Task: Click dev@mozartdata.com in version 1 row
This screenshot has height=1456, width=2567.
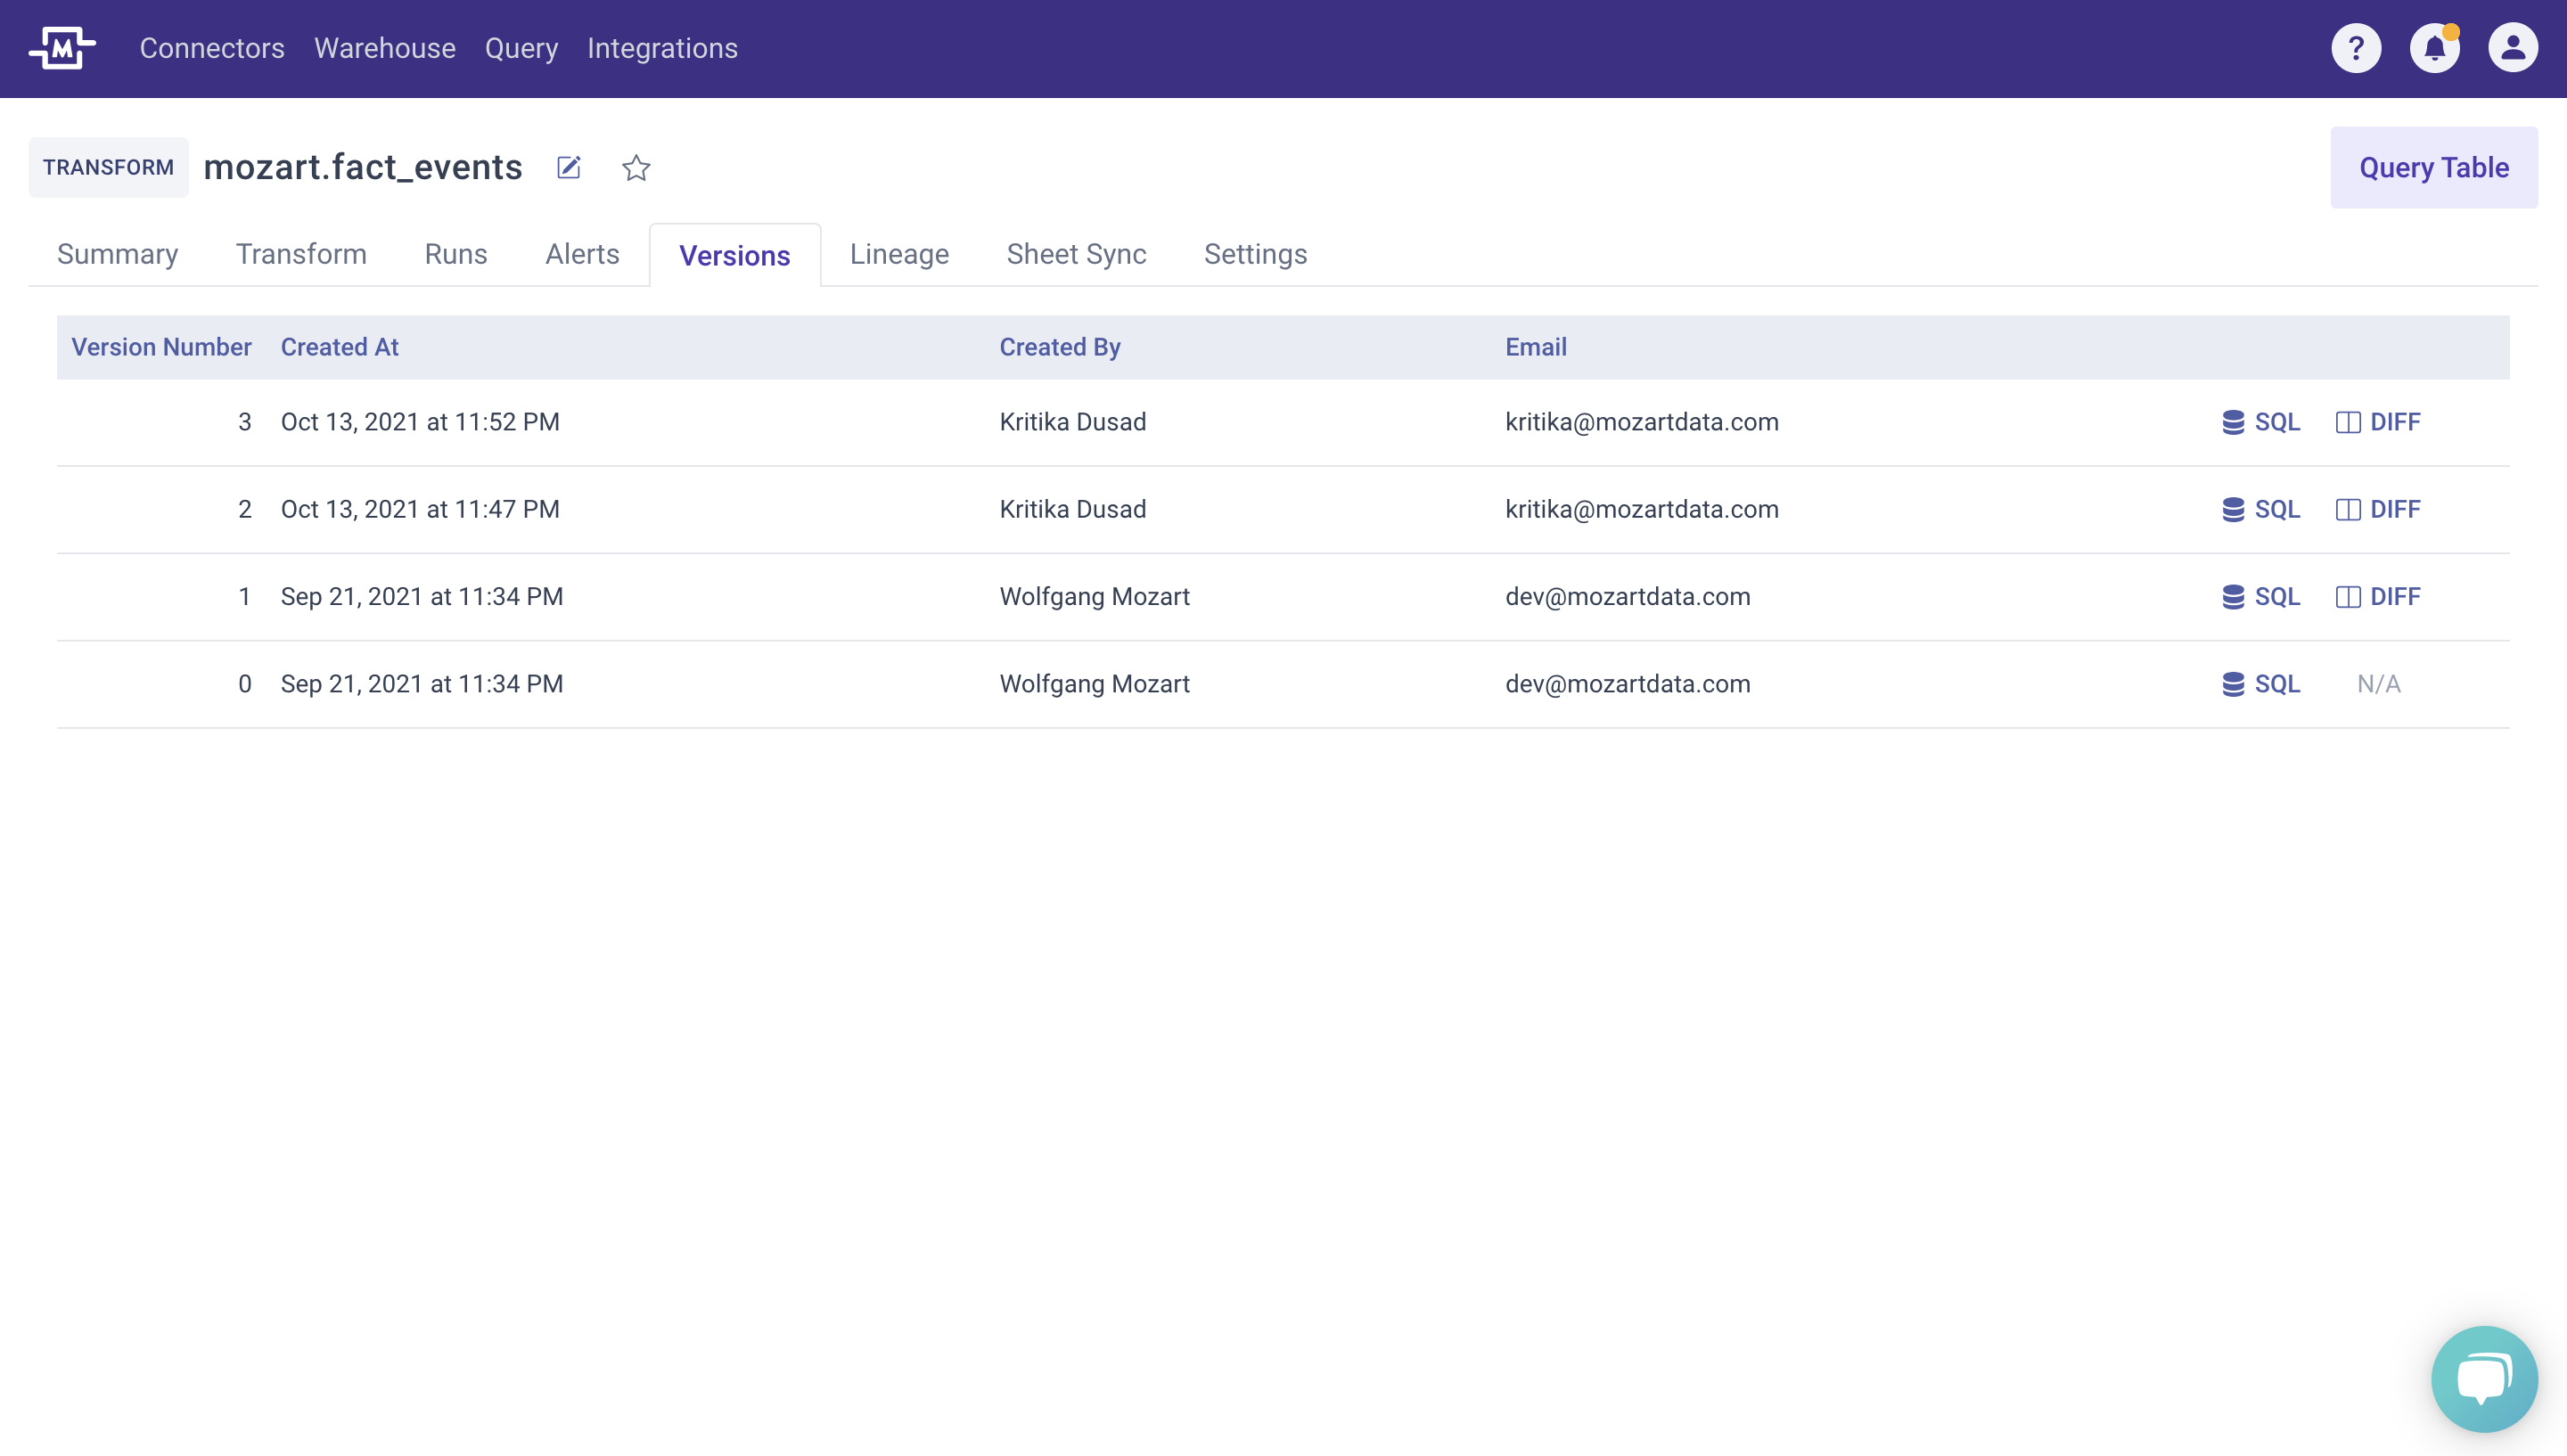Action: click(1628, 597)
